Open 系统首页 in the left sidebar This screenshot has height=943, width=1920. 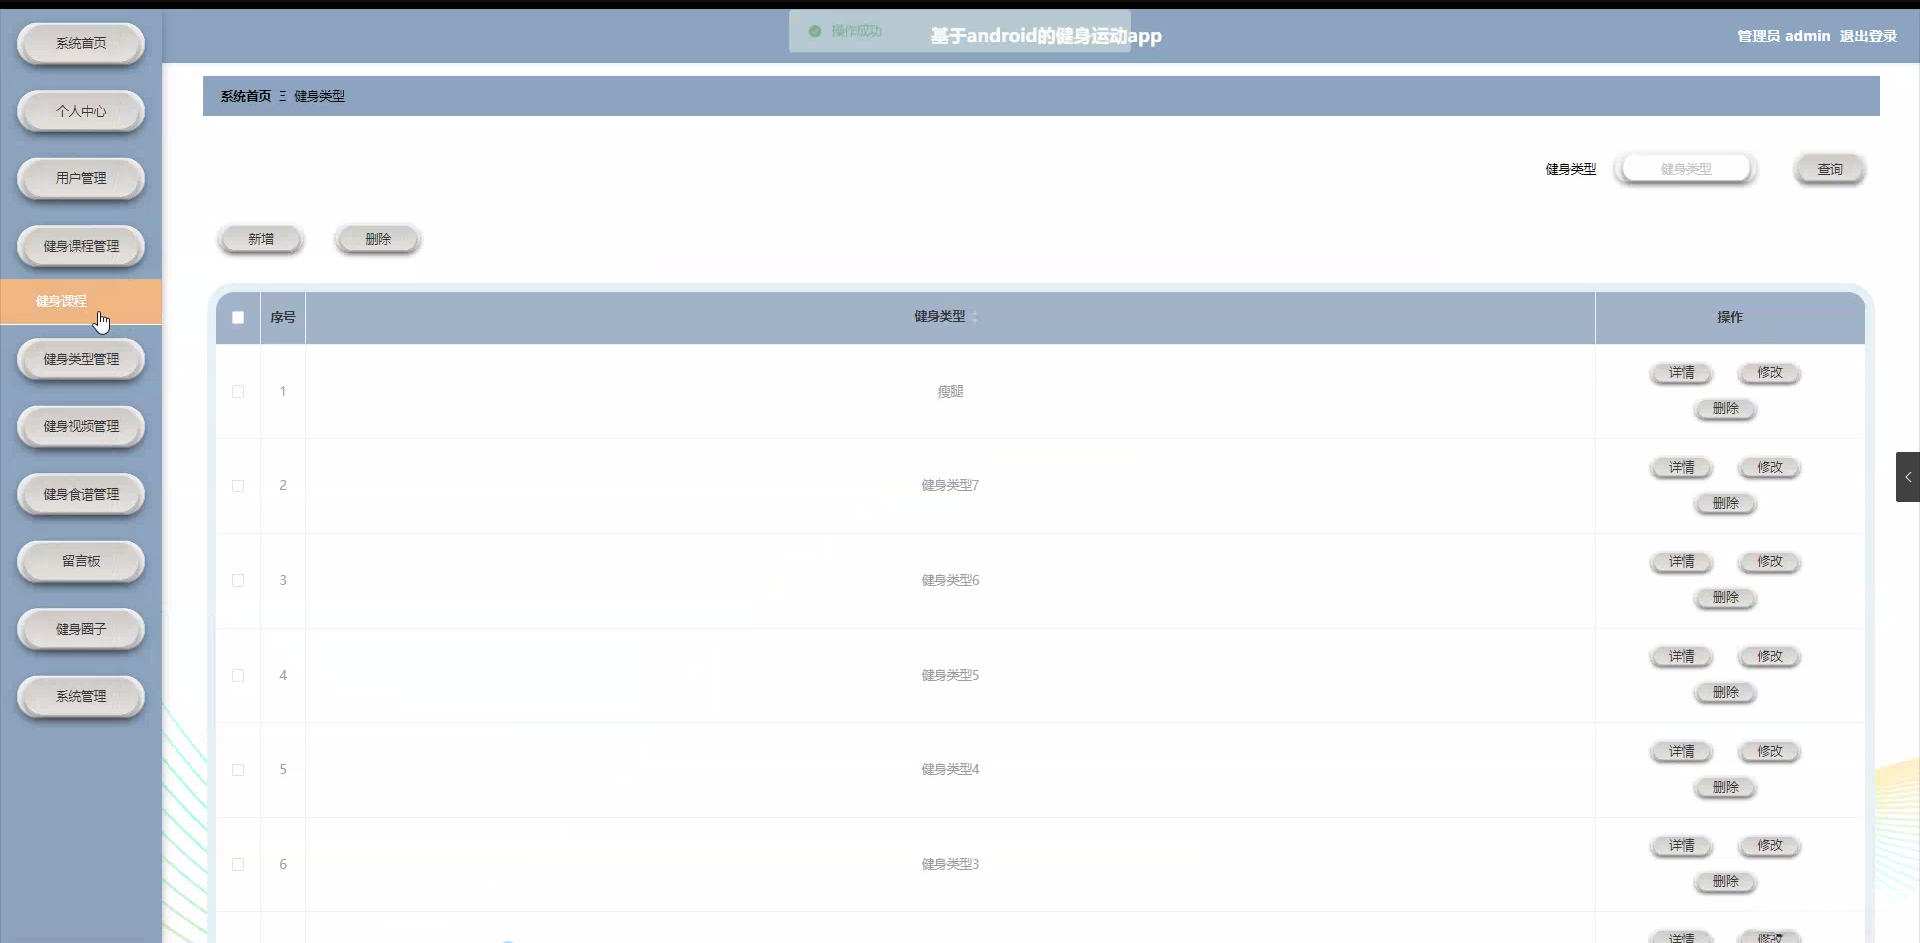click(81, 44)
